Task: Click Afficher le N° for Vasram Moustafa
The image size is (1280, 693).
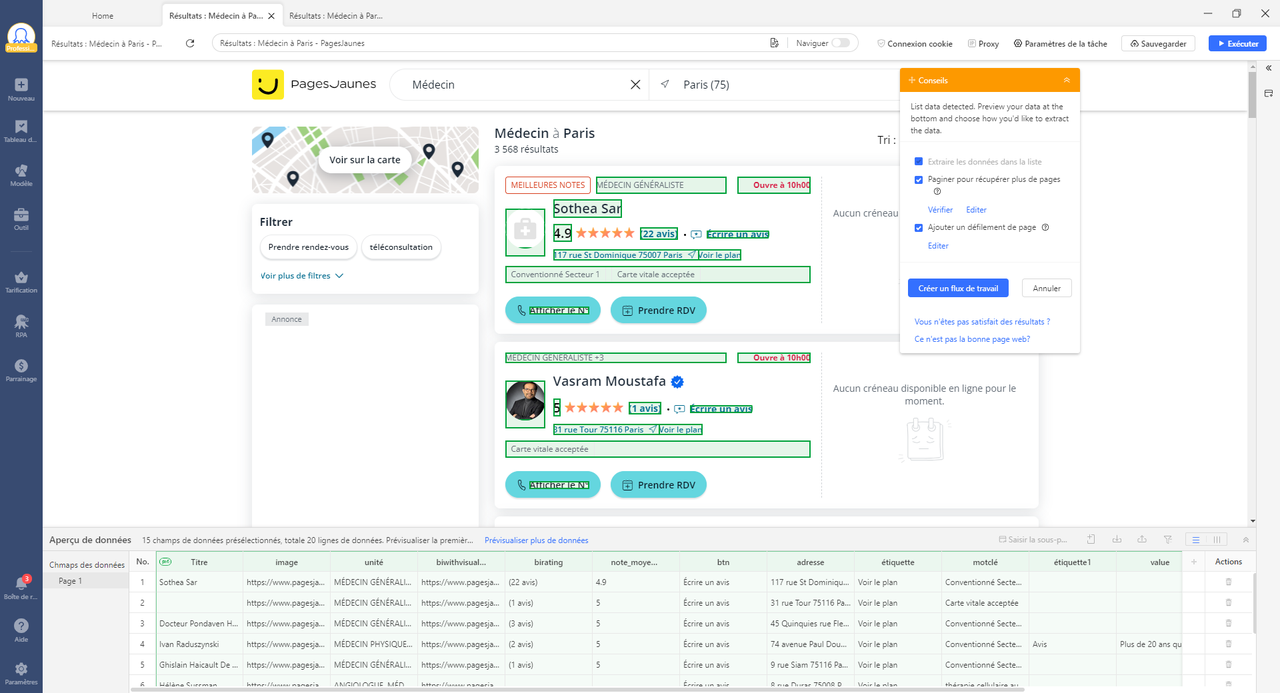Action: click(x=553, y=485)
